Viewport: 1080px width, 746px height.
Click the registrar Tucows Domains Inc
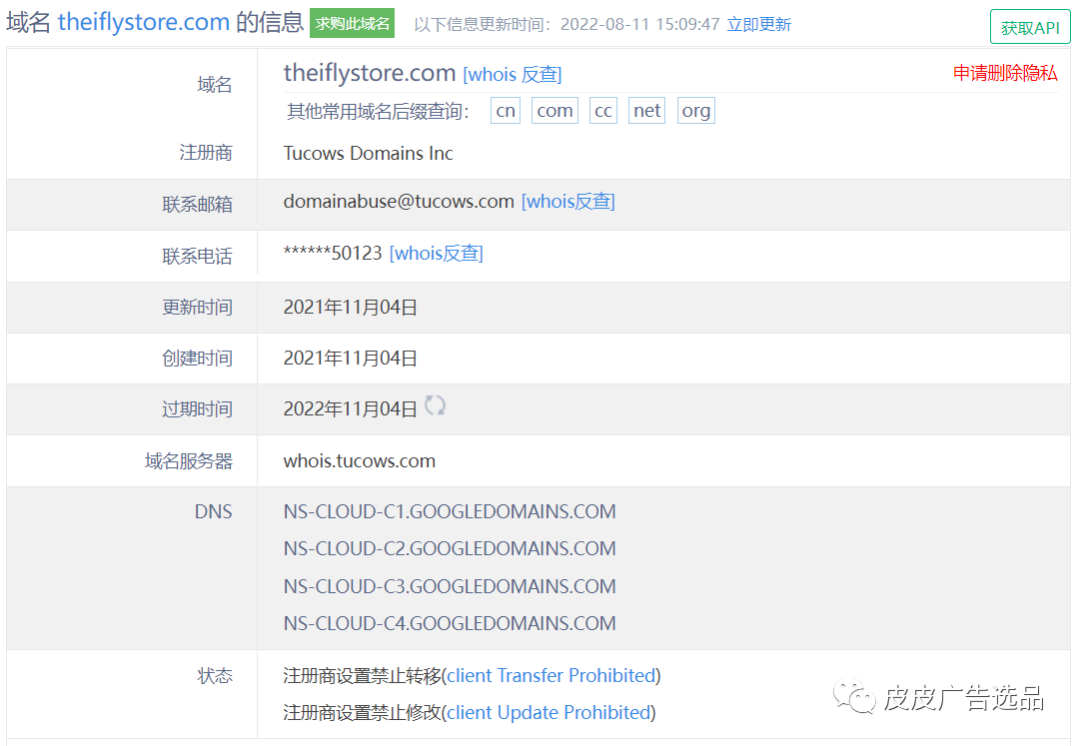coord(368,153)
